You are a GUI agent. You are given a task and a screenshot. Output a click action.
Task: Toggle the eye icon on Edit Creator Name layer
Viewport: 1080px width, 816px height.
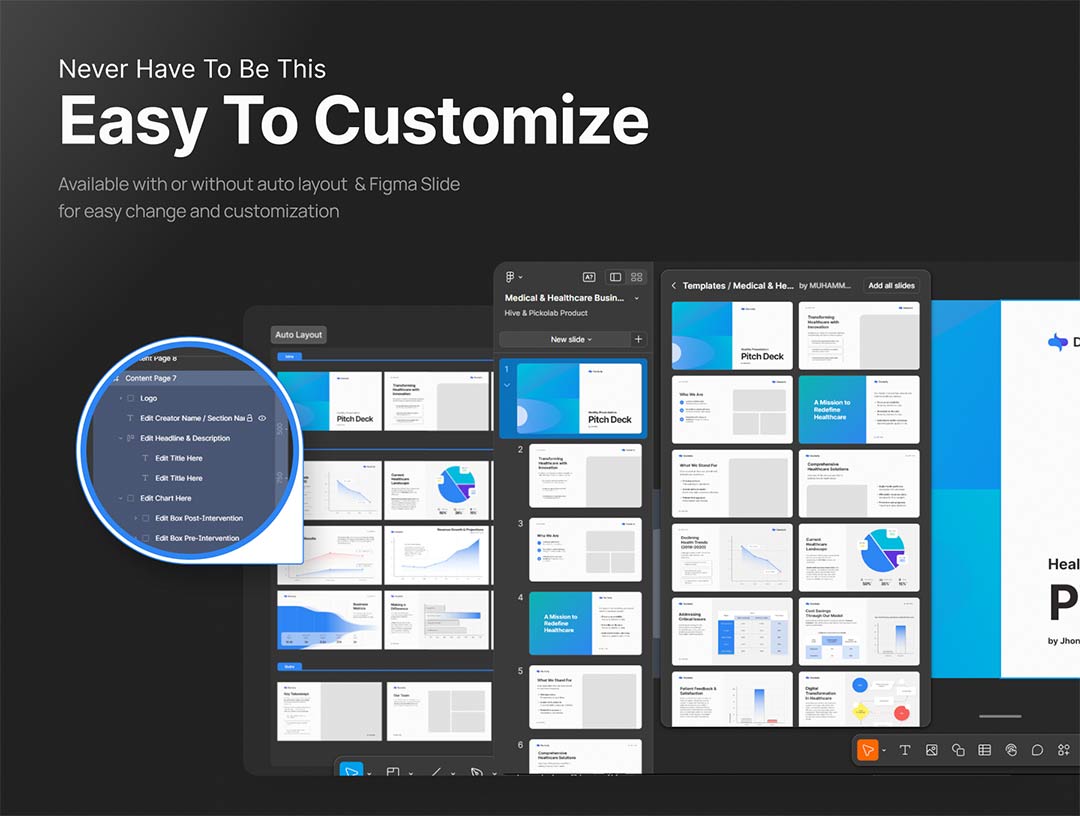coord(262,418)
